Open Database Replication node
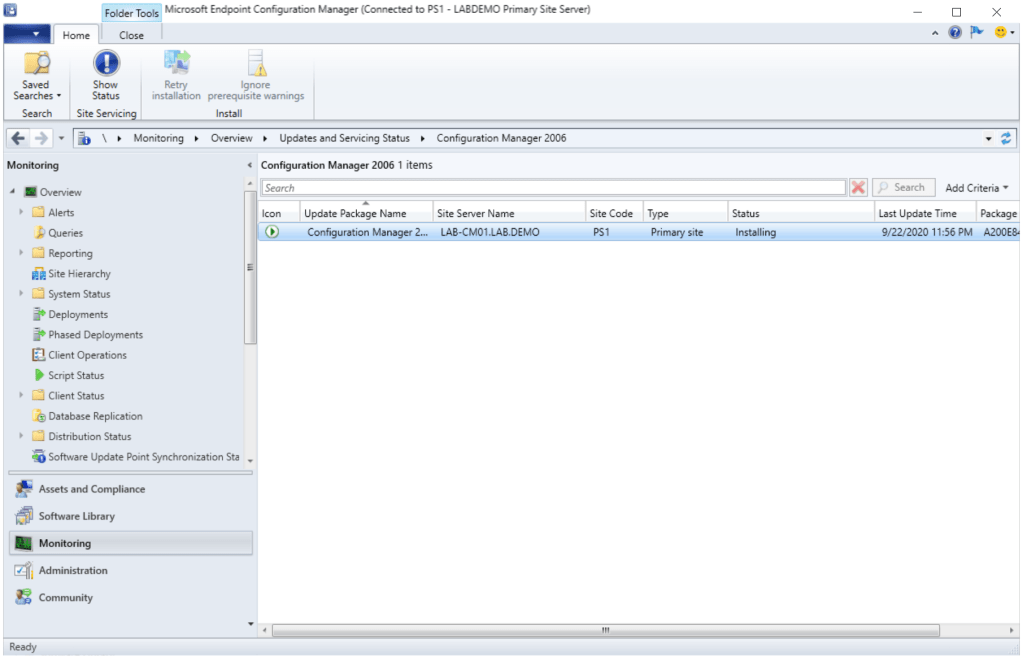This screenshot has width=1023, height=656. (95, 416)
